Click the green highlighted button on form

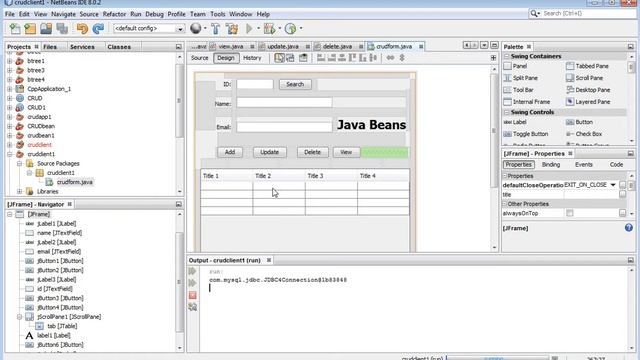point(384,152)
